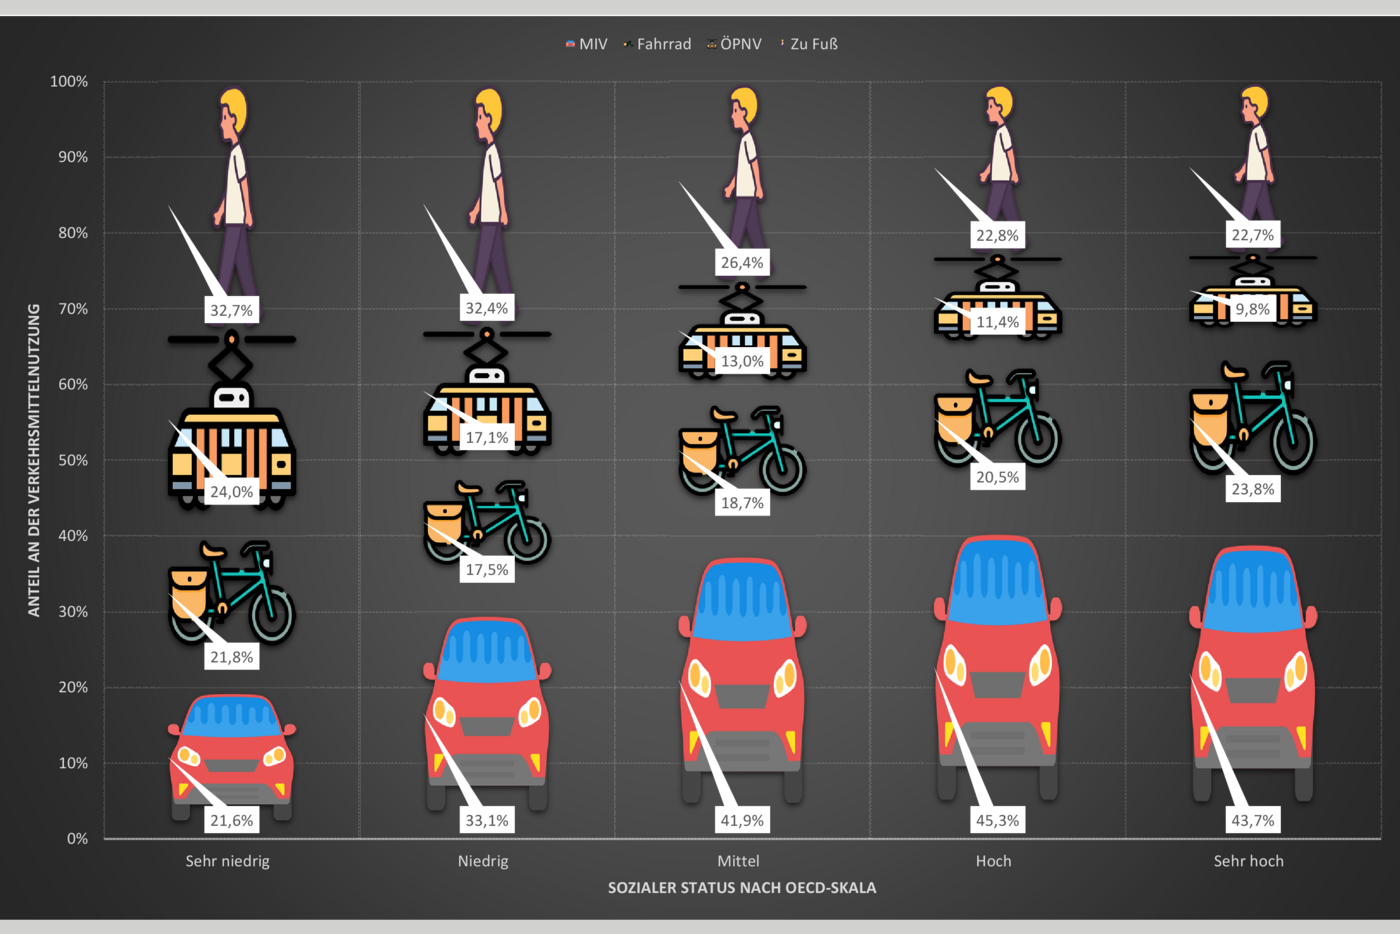Select the tram icon for Niedrig
The image size is (1400, 934).
click(487, 391)
